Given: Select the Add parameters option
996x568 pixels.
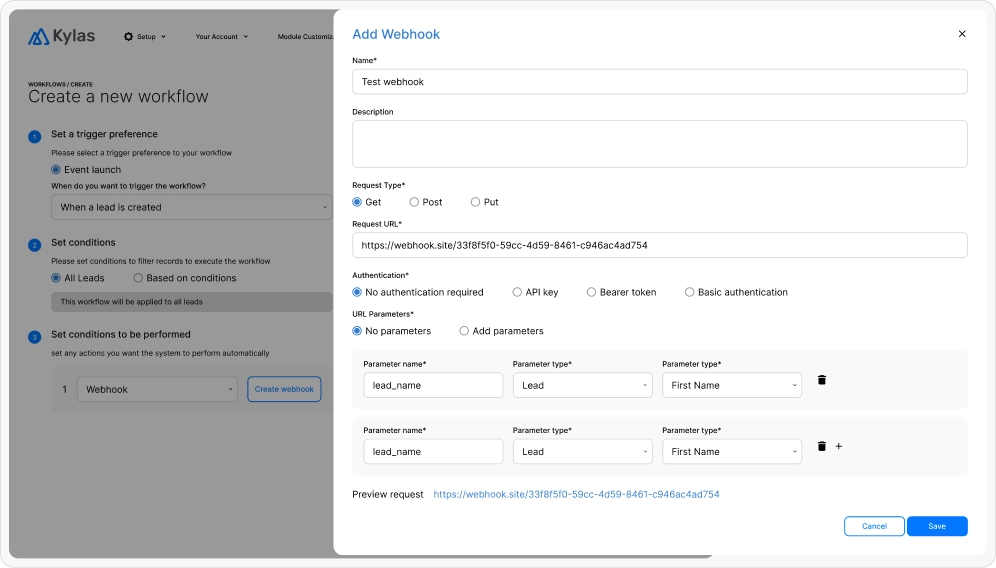Looking at the screenshot, I should pos(464,331).
